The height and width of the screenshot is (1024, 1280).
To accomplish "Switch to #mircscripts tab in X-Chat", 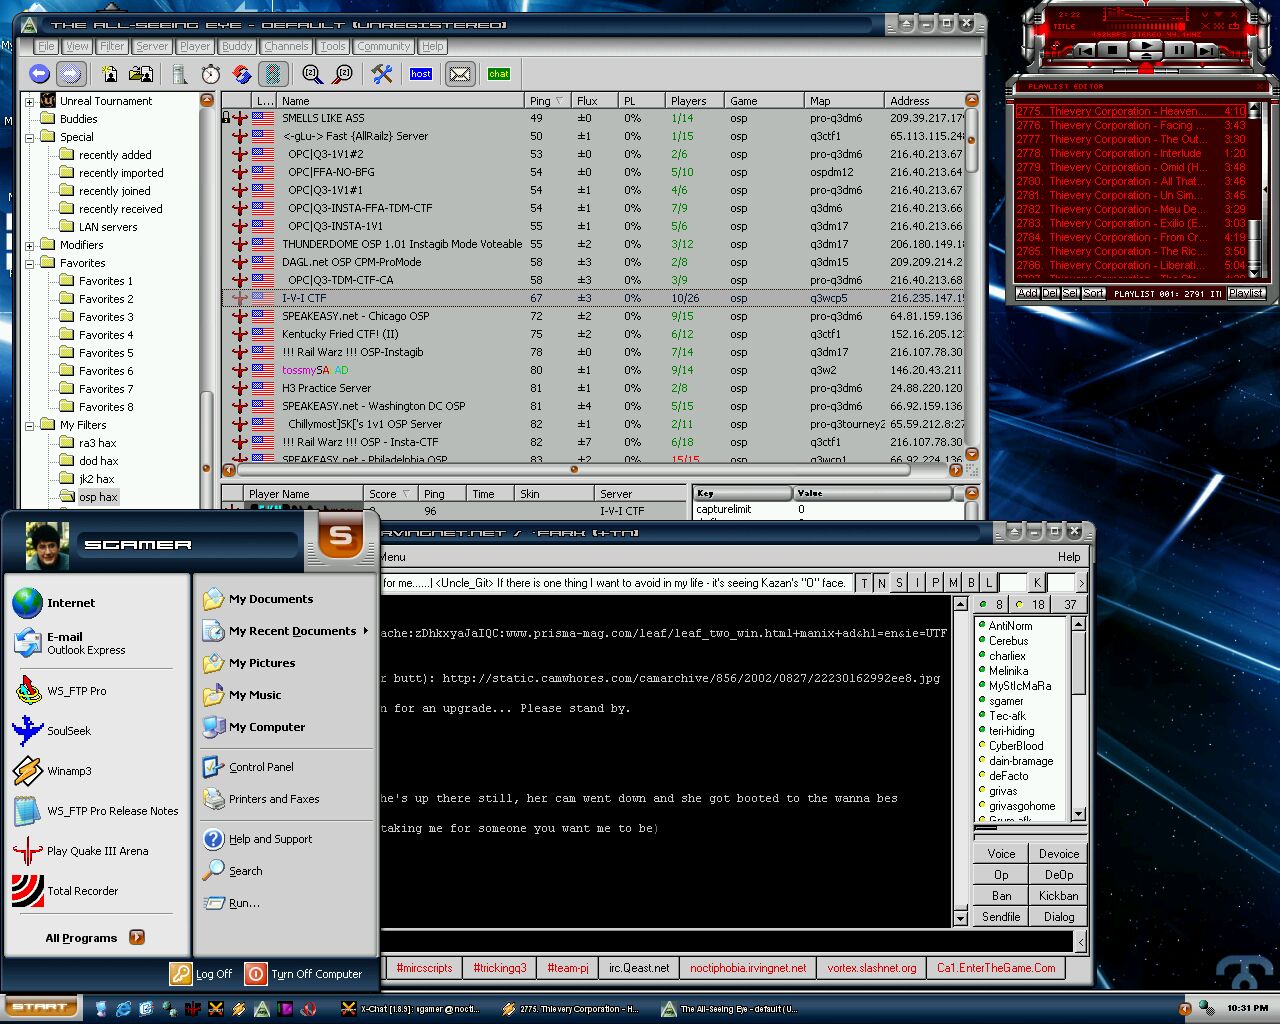I will [424, 968].
